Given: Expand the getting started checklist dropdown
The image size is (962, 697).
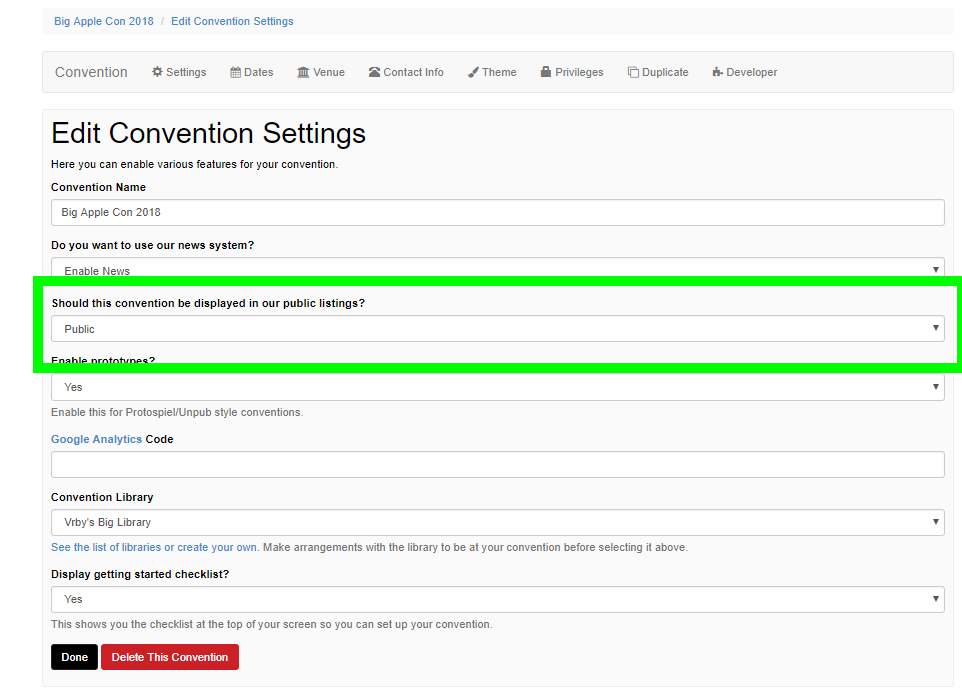Looking at the screenshot, I should (497, 598).
